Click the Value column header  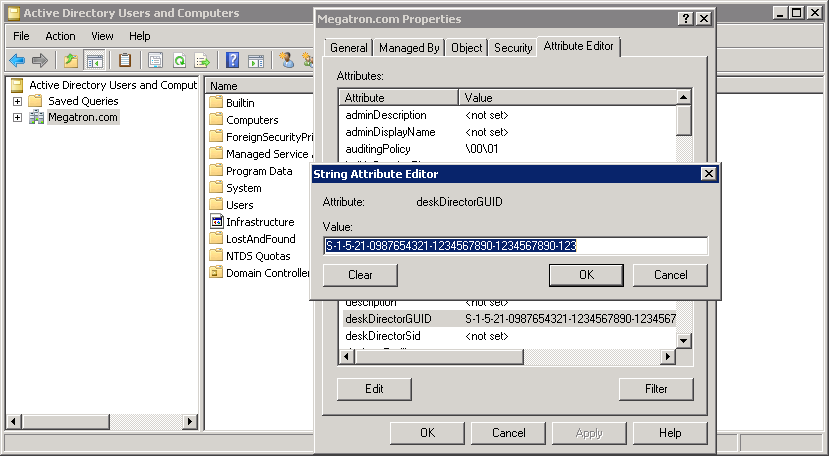[567, 97]
